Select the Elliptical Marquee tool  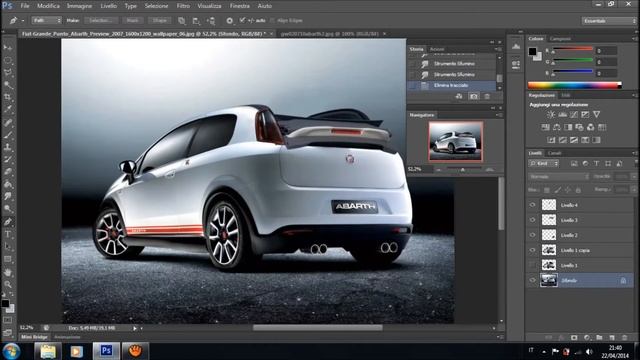(8, 60)
